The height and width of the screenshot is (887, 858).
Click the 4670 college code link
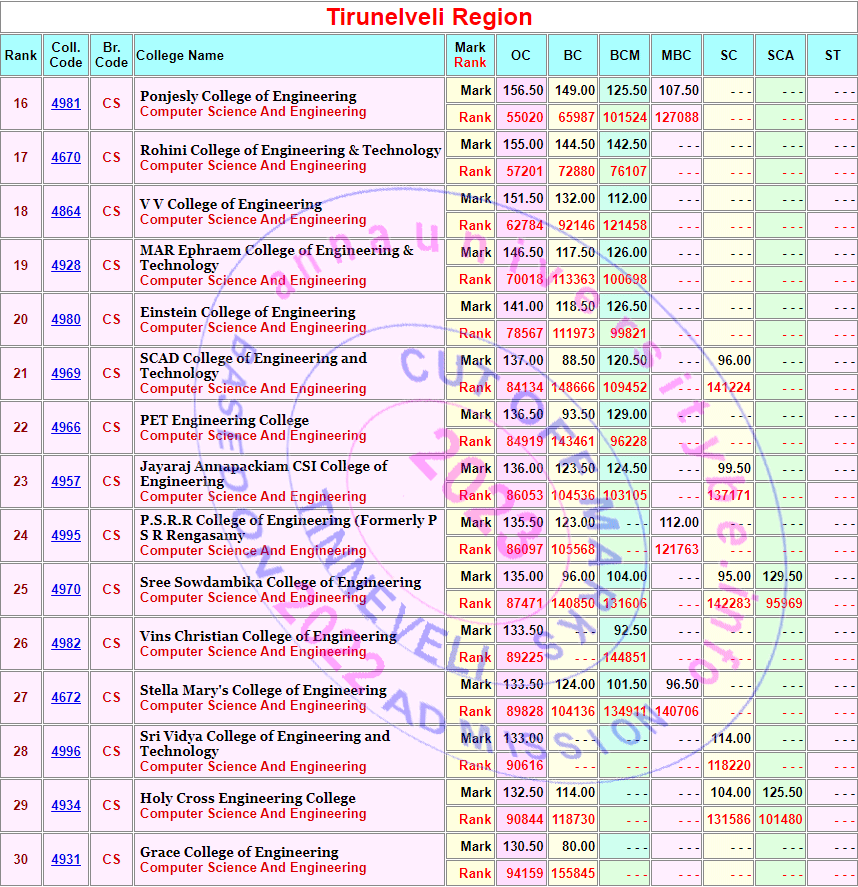66,158
